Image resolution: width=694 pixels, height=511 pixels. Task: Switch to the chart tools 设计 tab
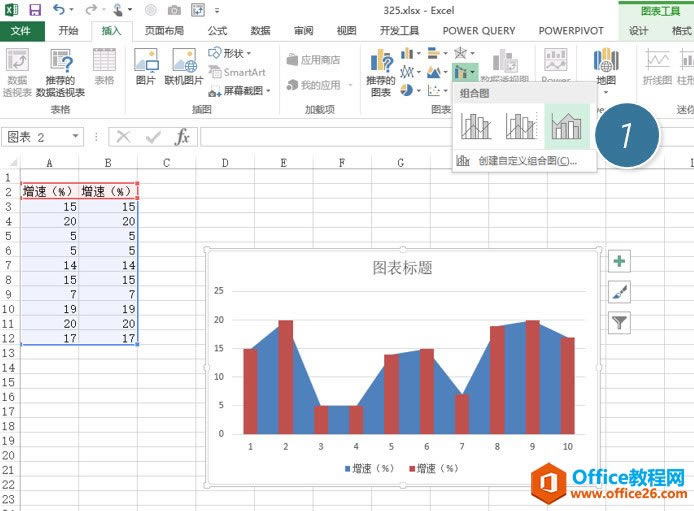pyautogui.click(x=638, y=31)
